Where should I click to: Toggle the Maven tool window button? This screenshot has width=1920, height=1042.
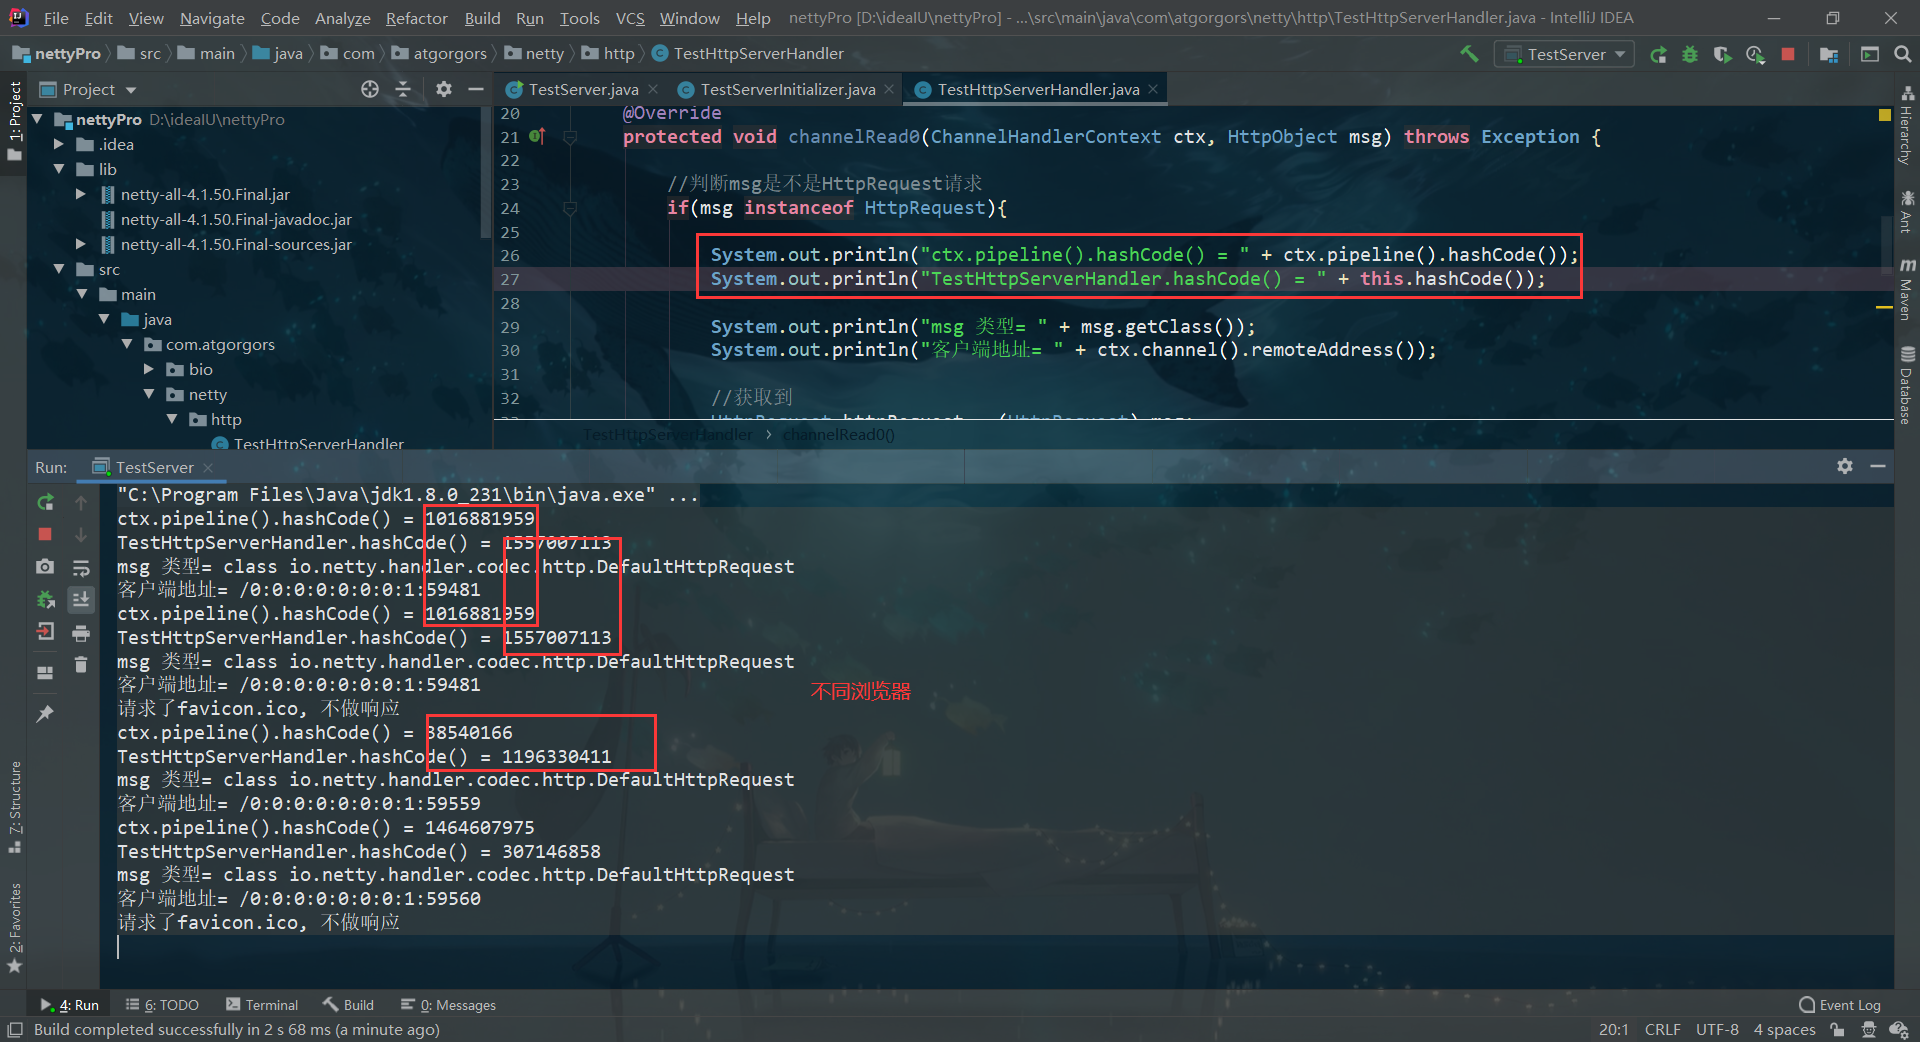coord(1907,290)
